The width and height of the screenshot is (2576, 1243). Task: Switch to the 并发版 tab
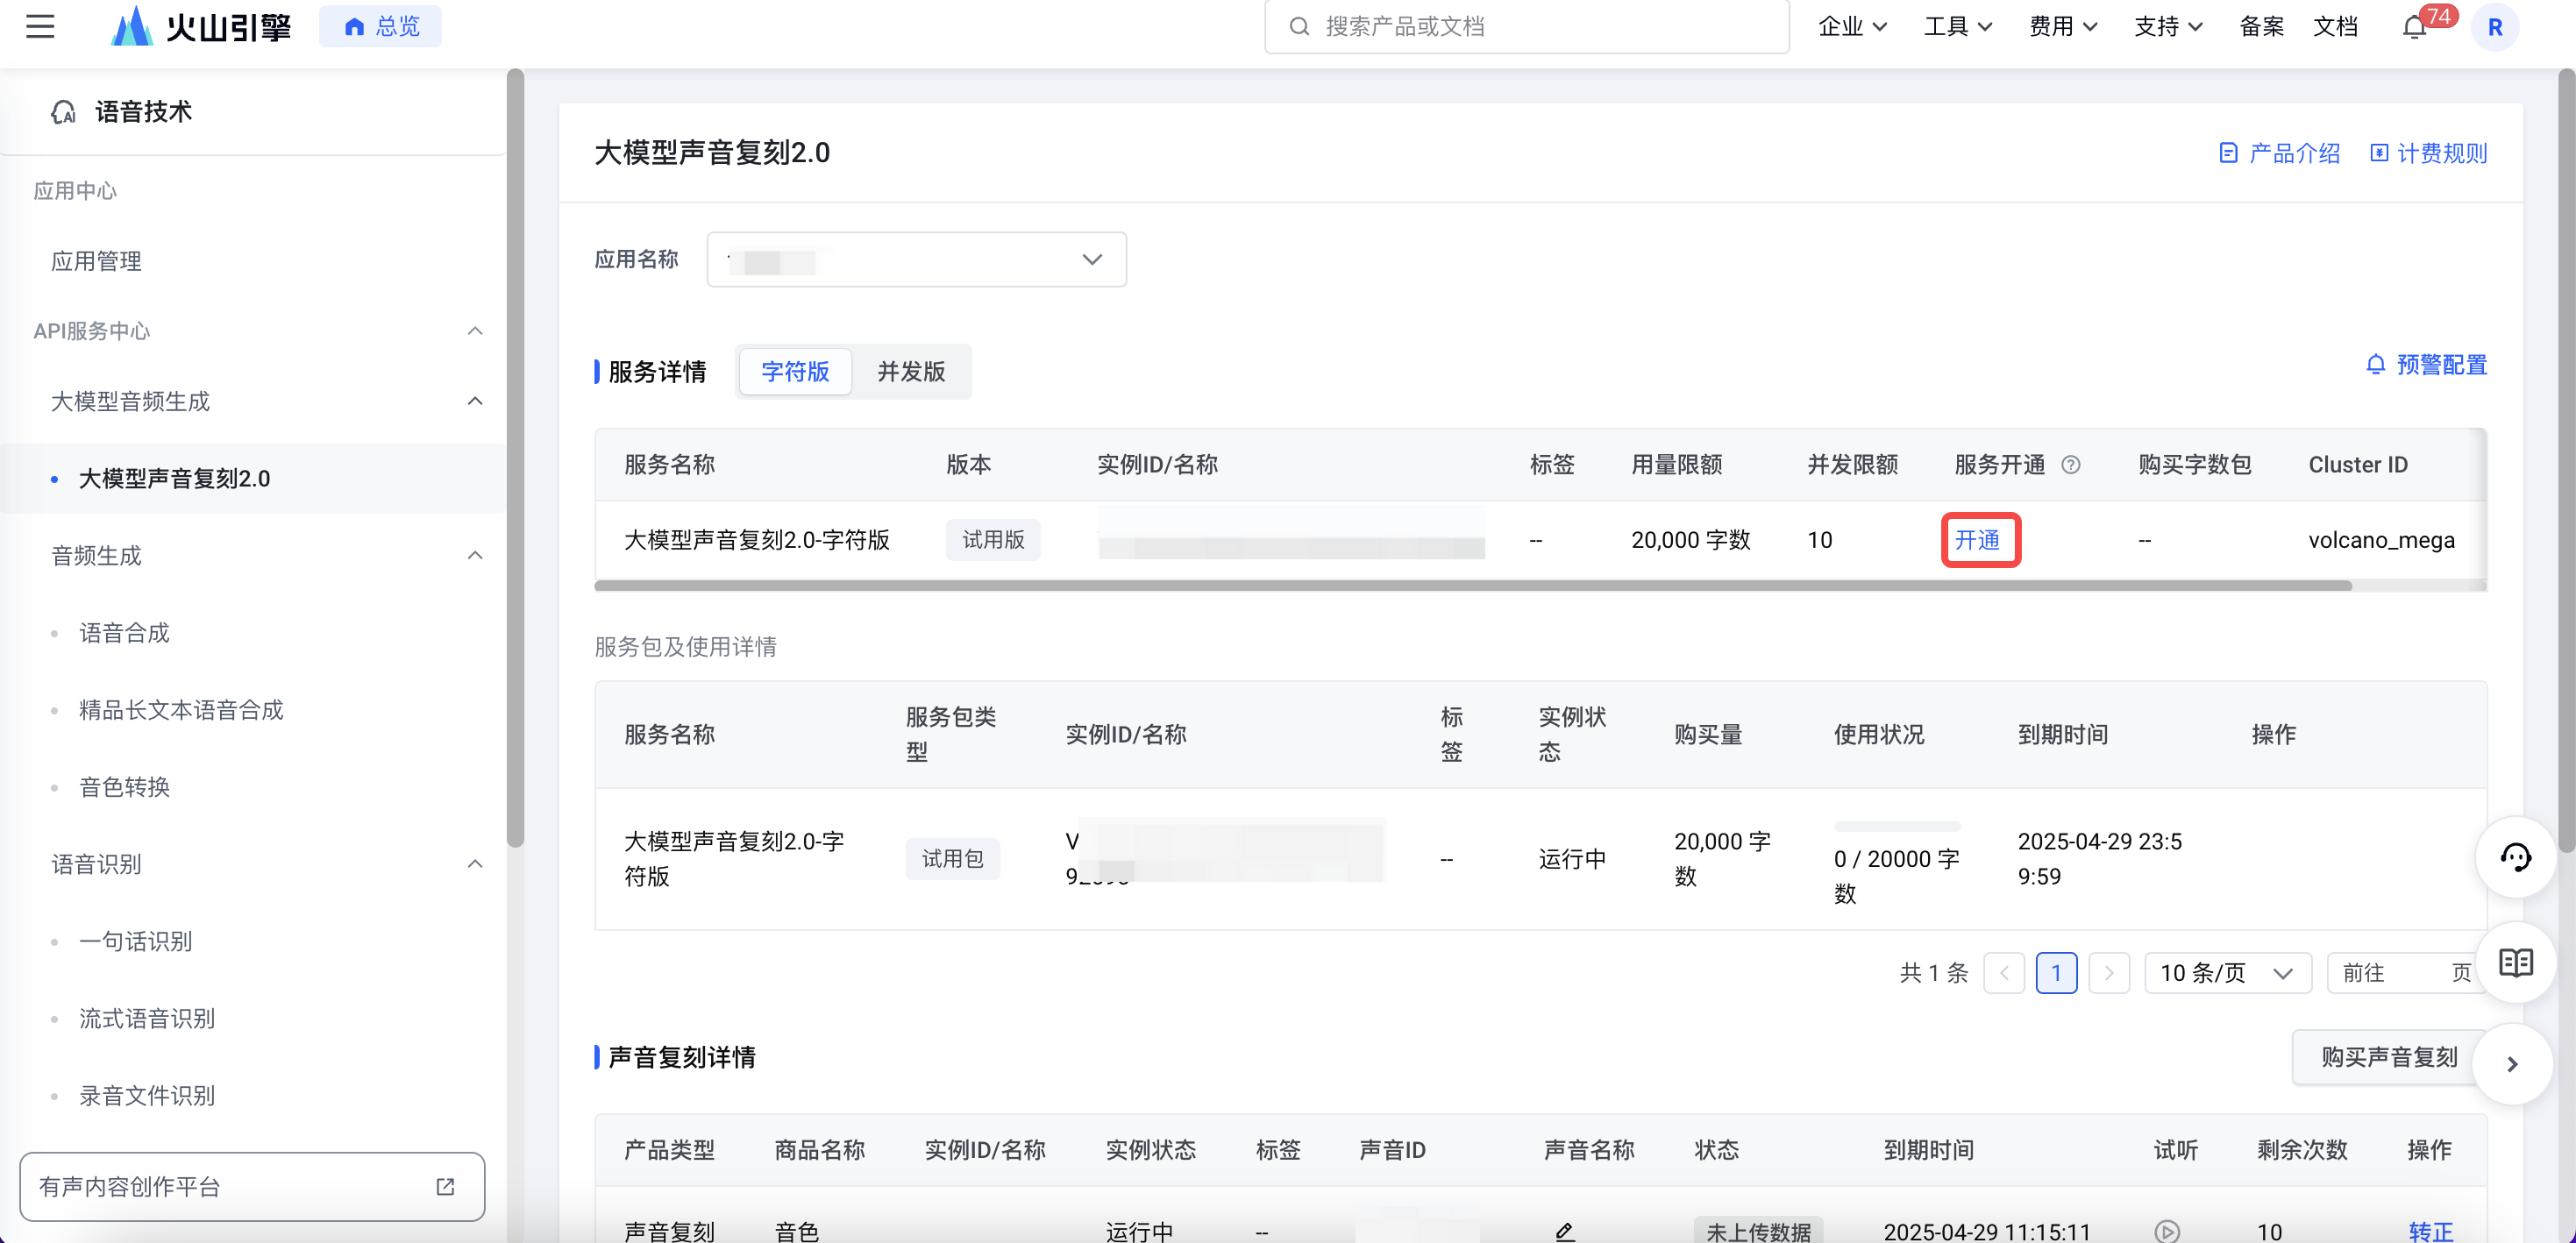(x=911, y=371)
